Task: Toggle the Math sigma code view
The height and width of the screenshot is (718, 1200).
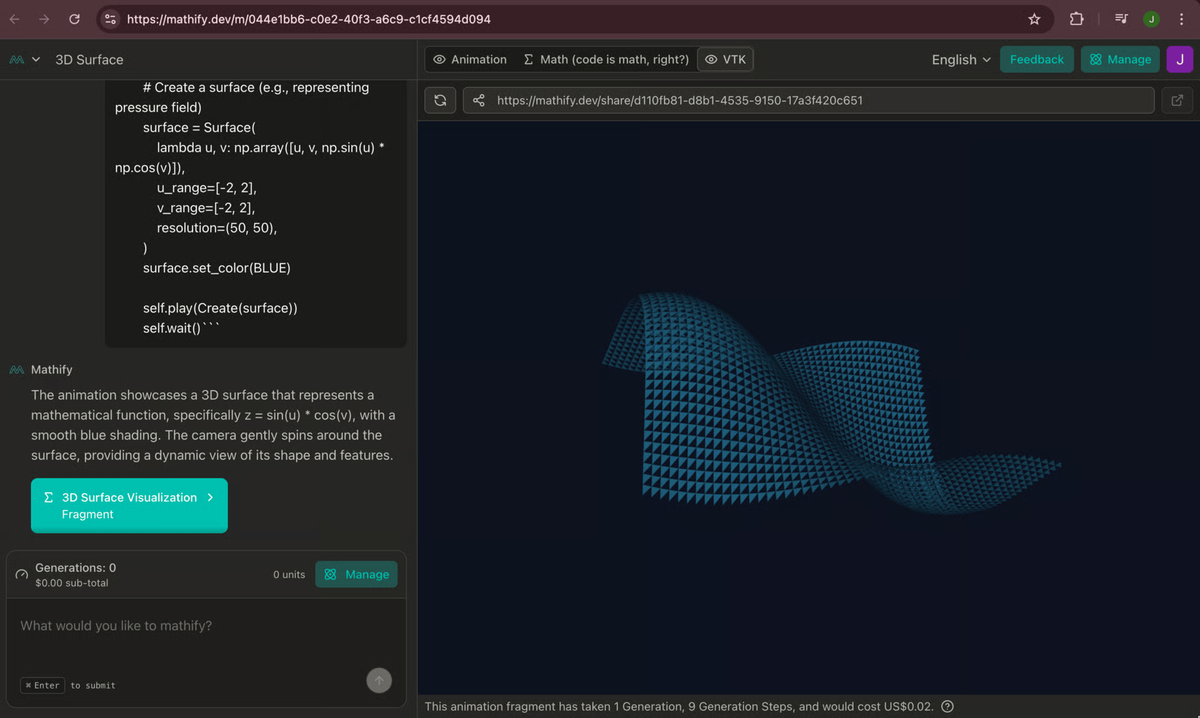Action: [x=530, y=59]
